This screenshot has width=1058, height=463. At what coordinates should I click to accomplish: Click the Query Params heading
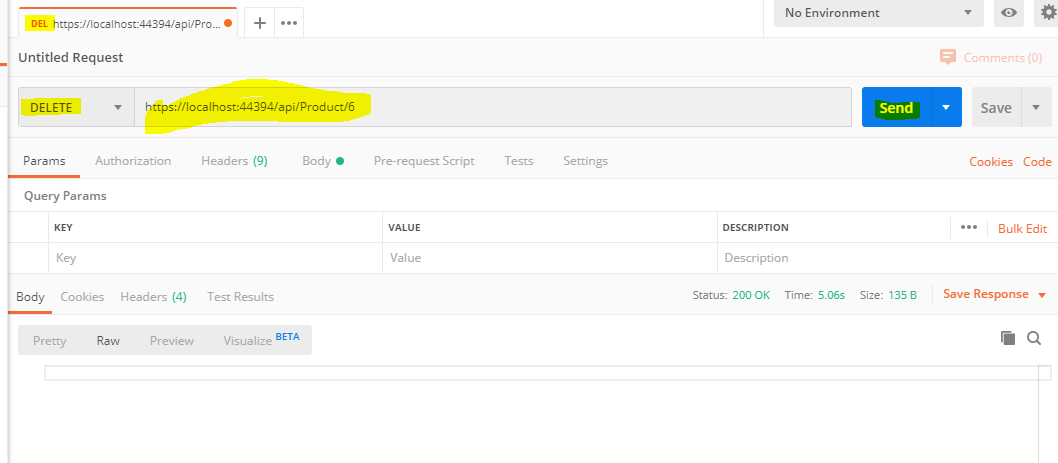(x=65, y=196)
